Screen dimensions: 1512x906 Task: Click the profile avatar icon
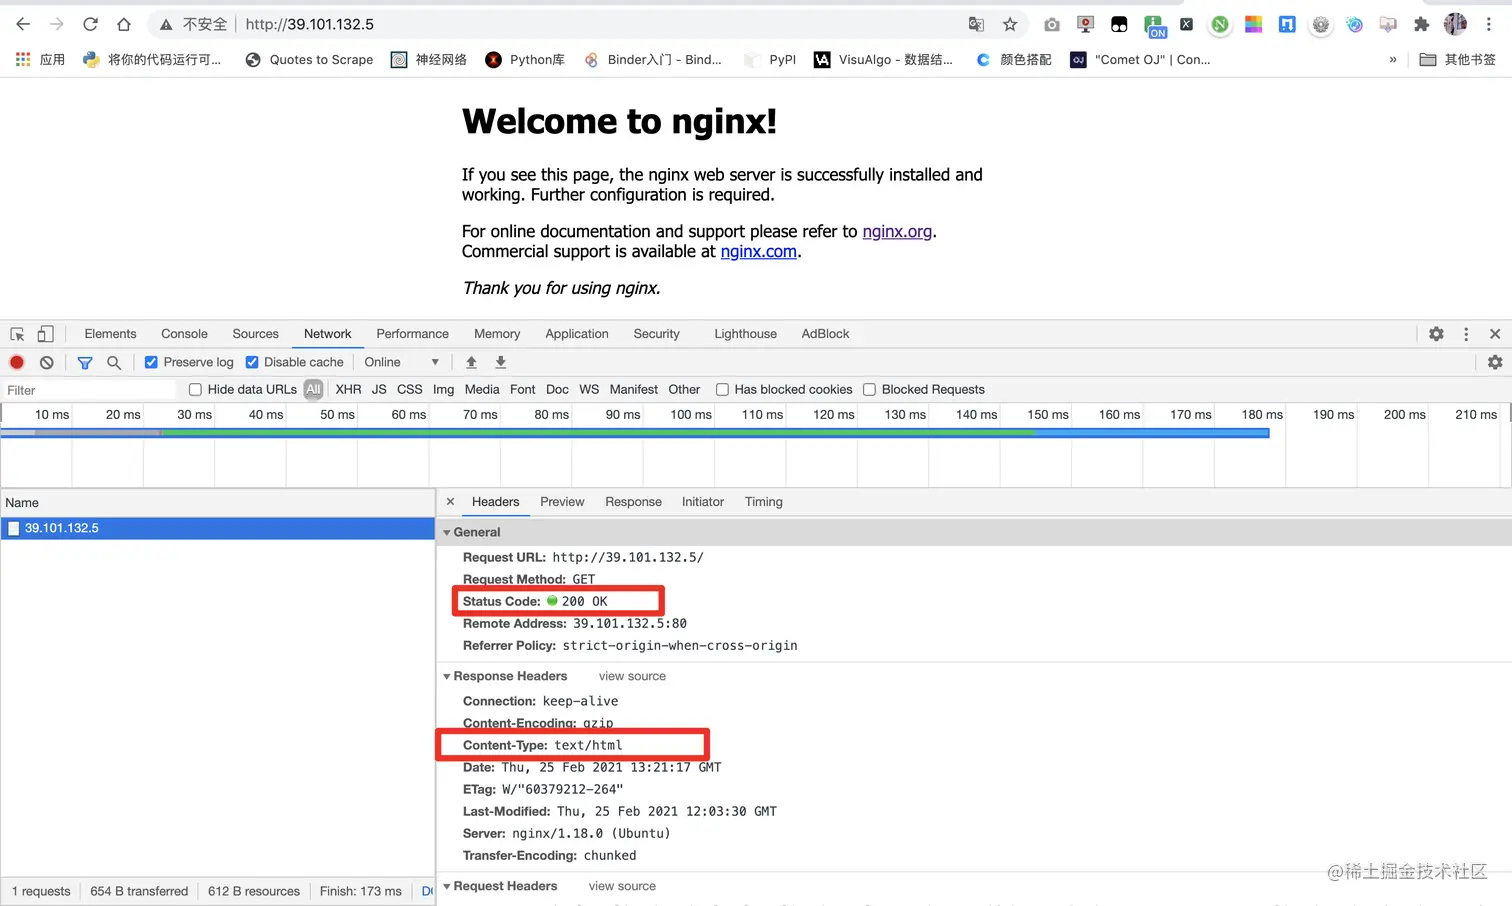coord(1455,24)
